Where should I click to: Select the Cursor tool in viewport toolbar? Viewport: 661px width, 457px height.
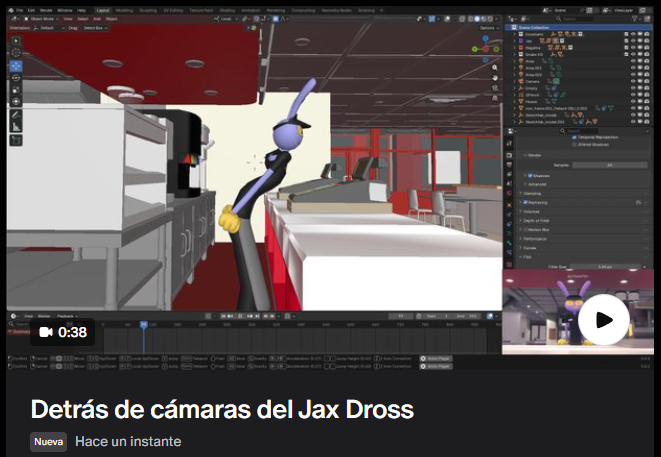[16, 53]
